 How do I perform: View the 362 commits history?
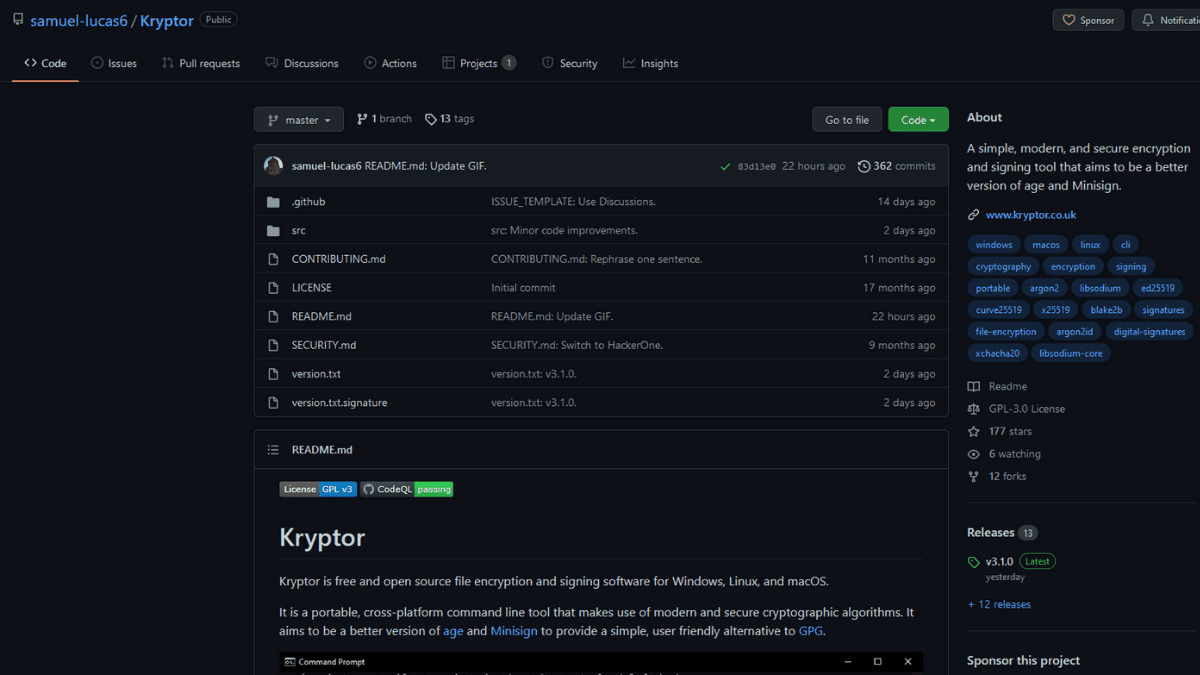click(896, 166)
